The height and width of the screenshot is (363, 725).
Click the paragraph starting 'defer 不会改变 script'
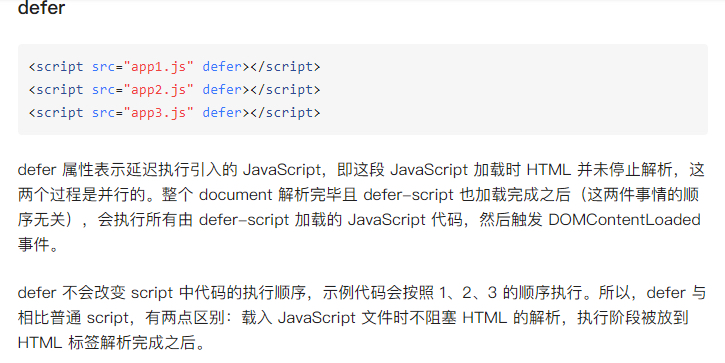(362, 317)
